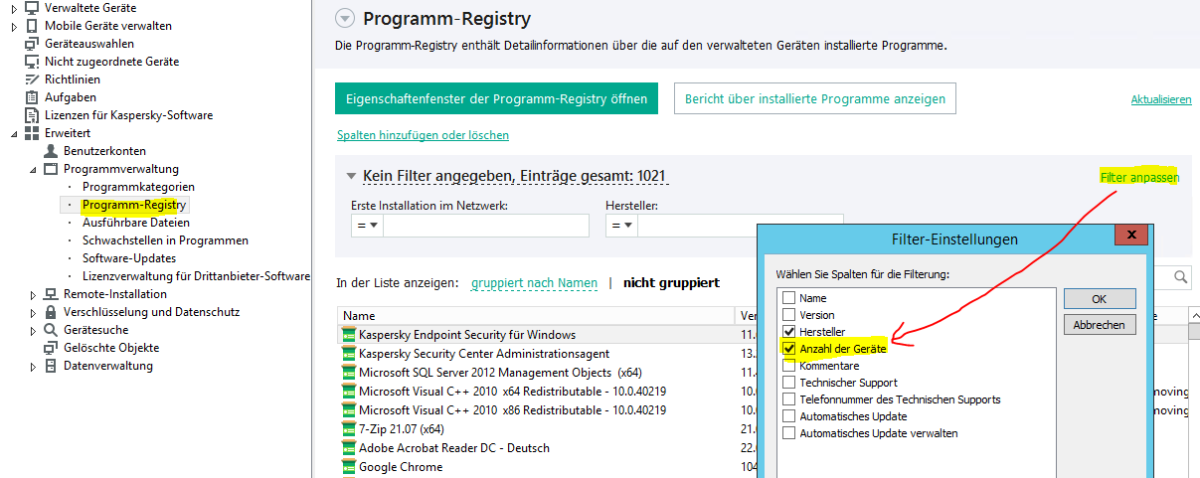
Task: Open Eigenschaftenfenster der Programm-Registry
Action: (x=496, y=99)
